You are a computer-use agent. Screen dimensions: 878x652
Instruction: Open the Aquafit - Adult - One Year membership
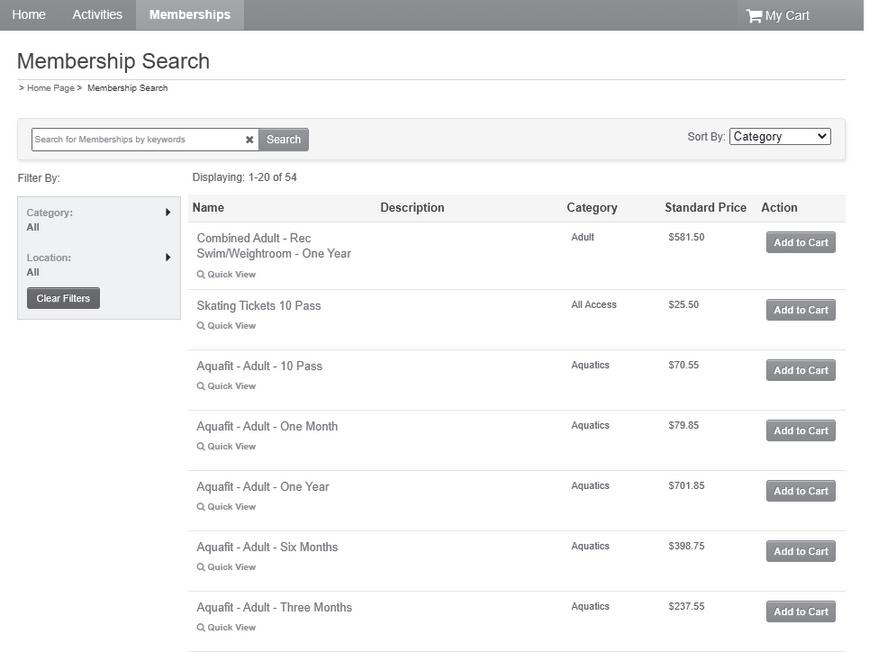coord(262,487)
